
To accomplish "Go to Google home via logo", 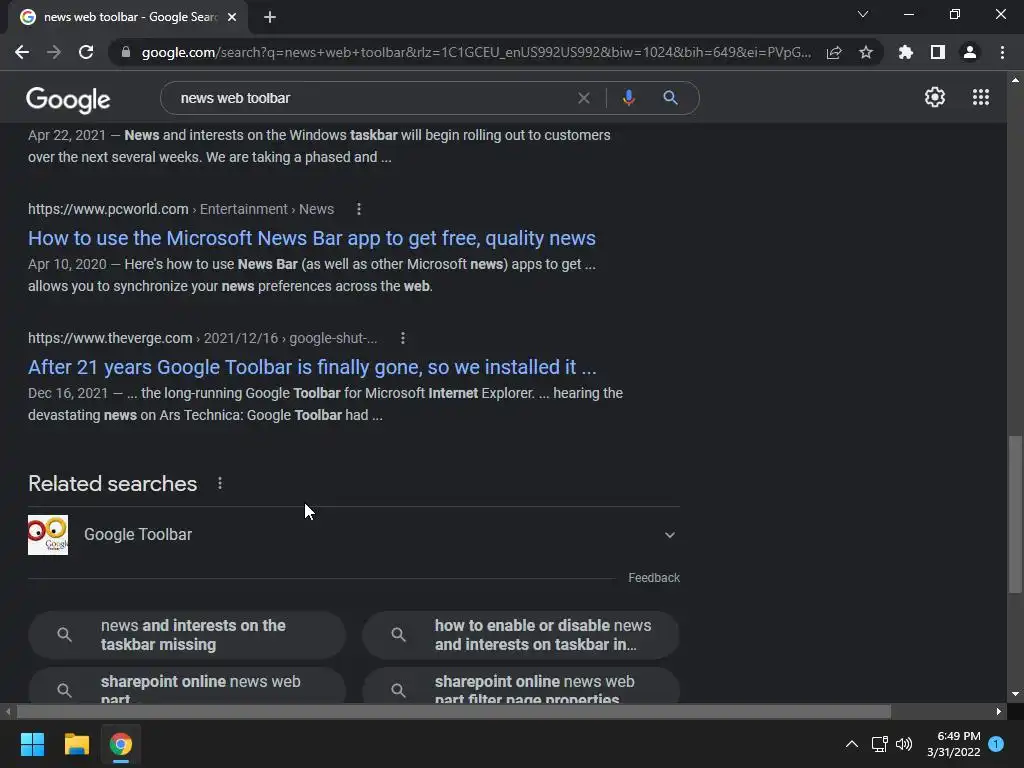I will 68,99.
